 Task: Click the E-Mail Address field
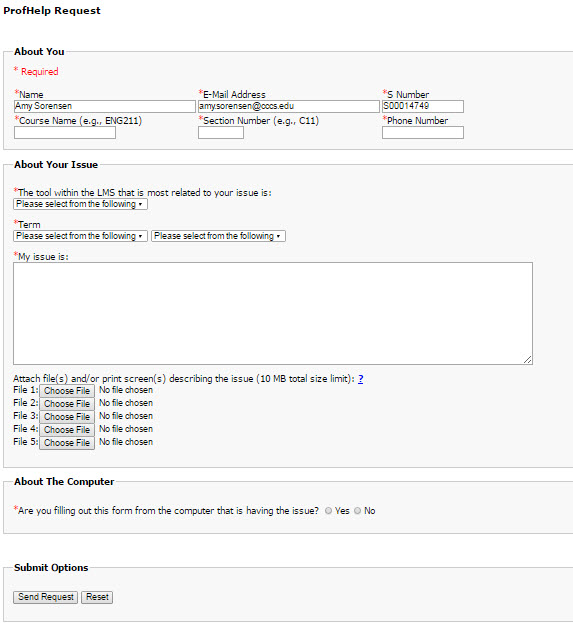pos(289,106)
